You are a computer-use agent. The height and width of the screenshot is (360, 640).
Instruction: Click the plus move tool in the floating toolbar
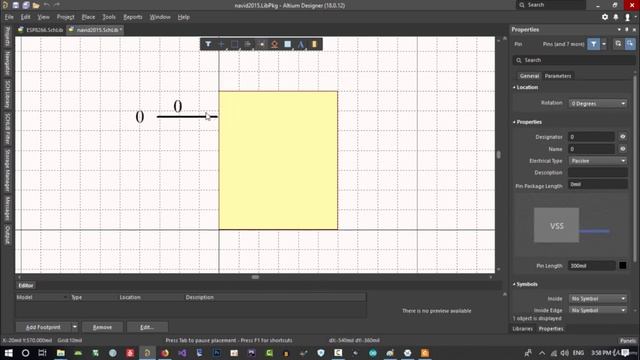click(x=221, y=44)
